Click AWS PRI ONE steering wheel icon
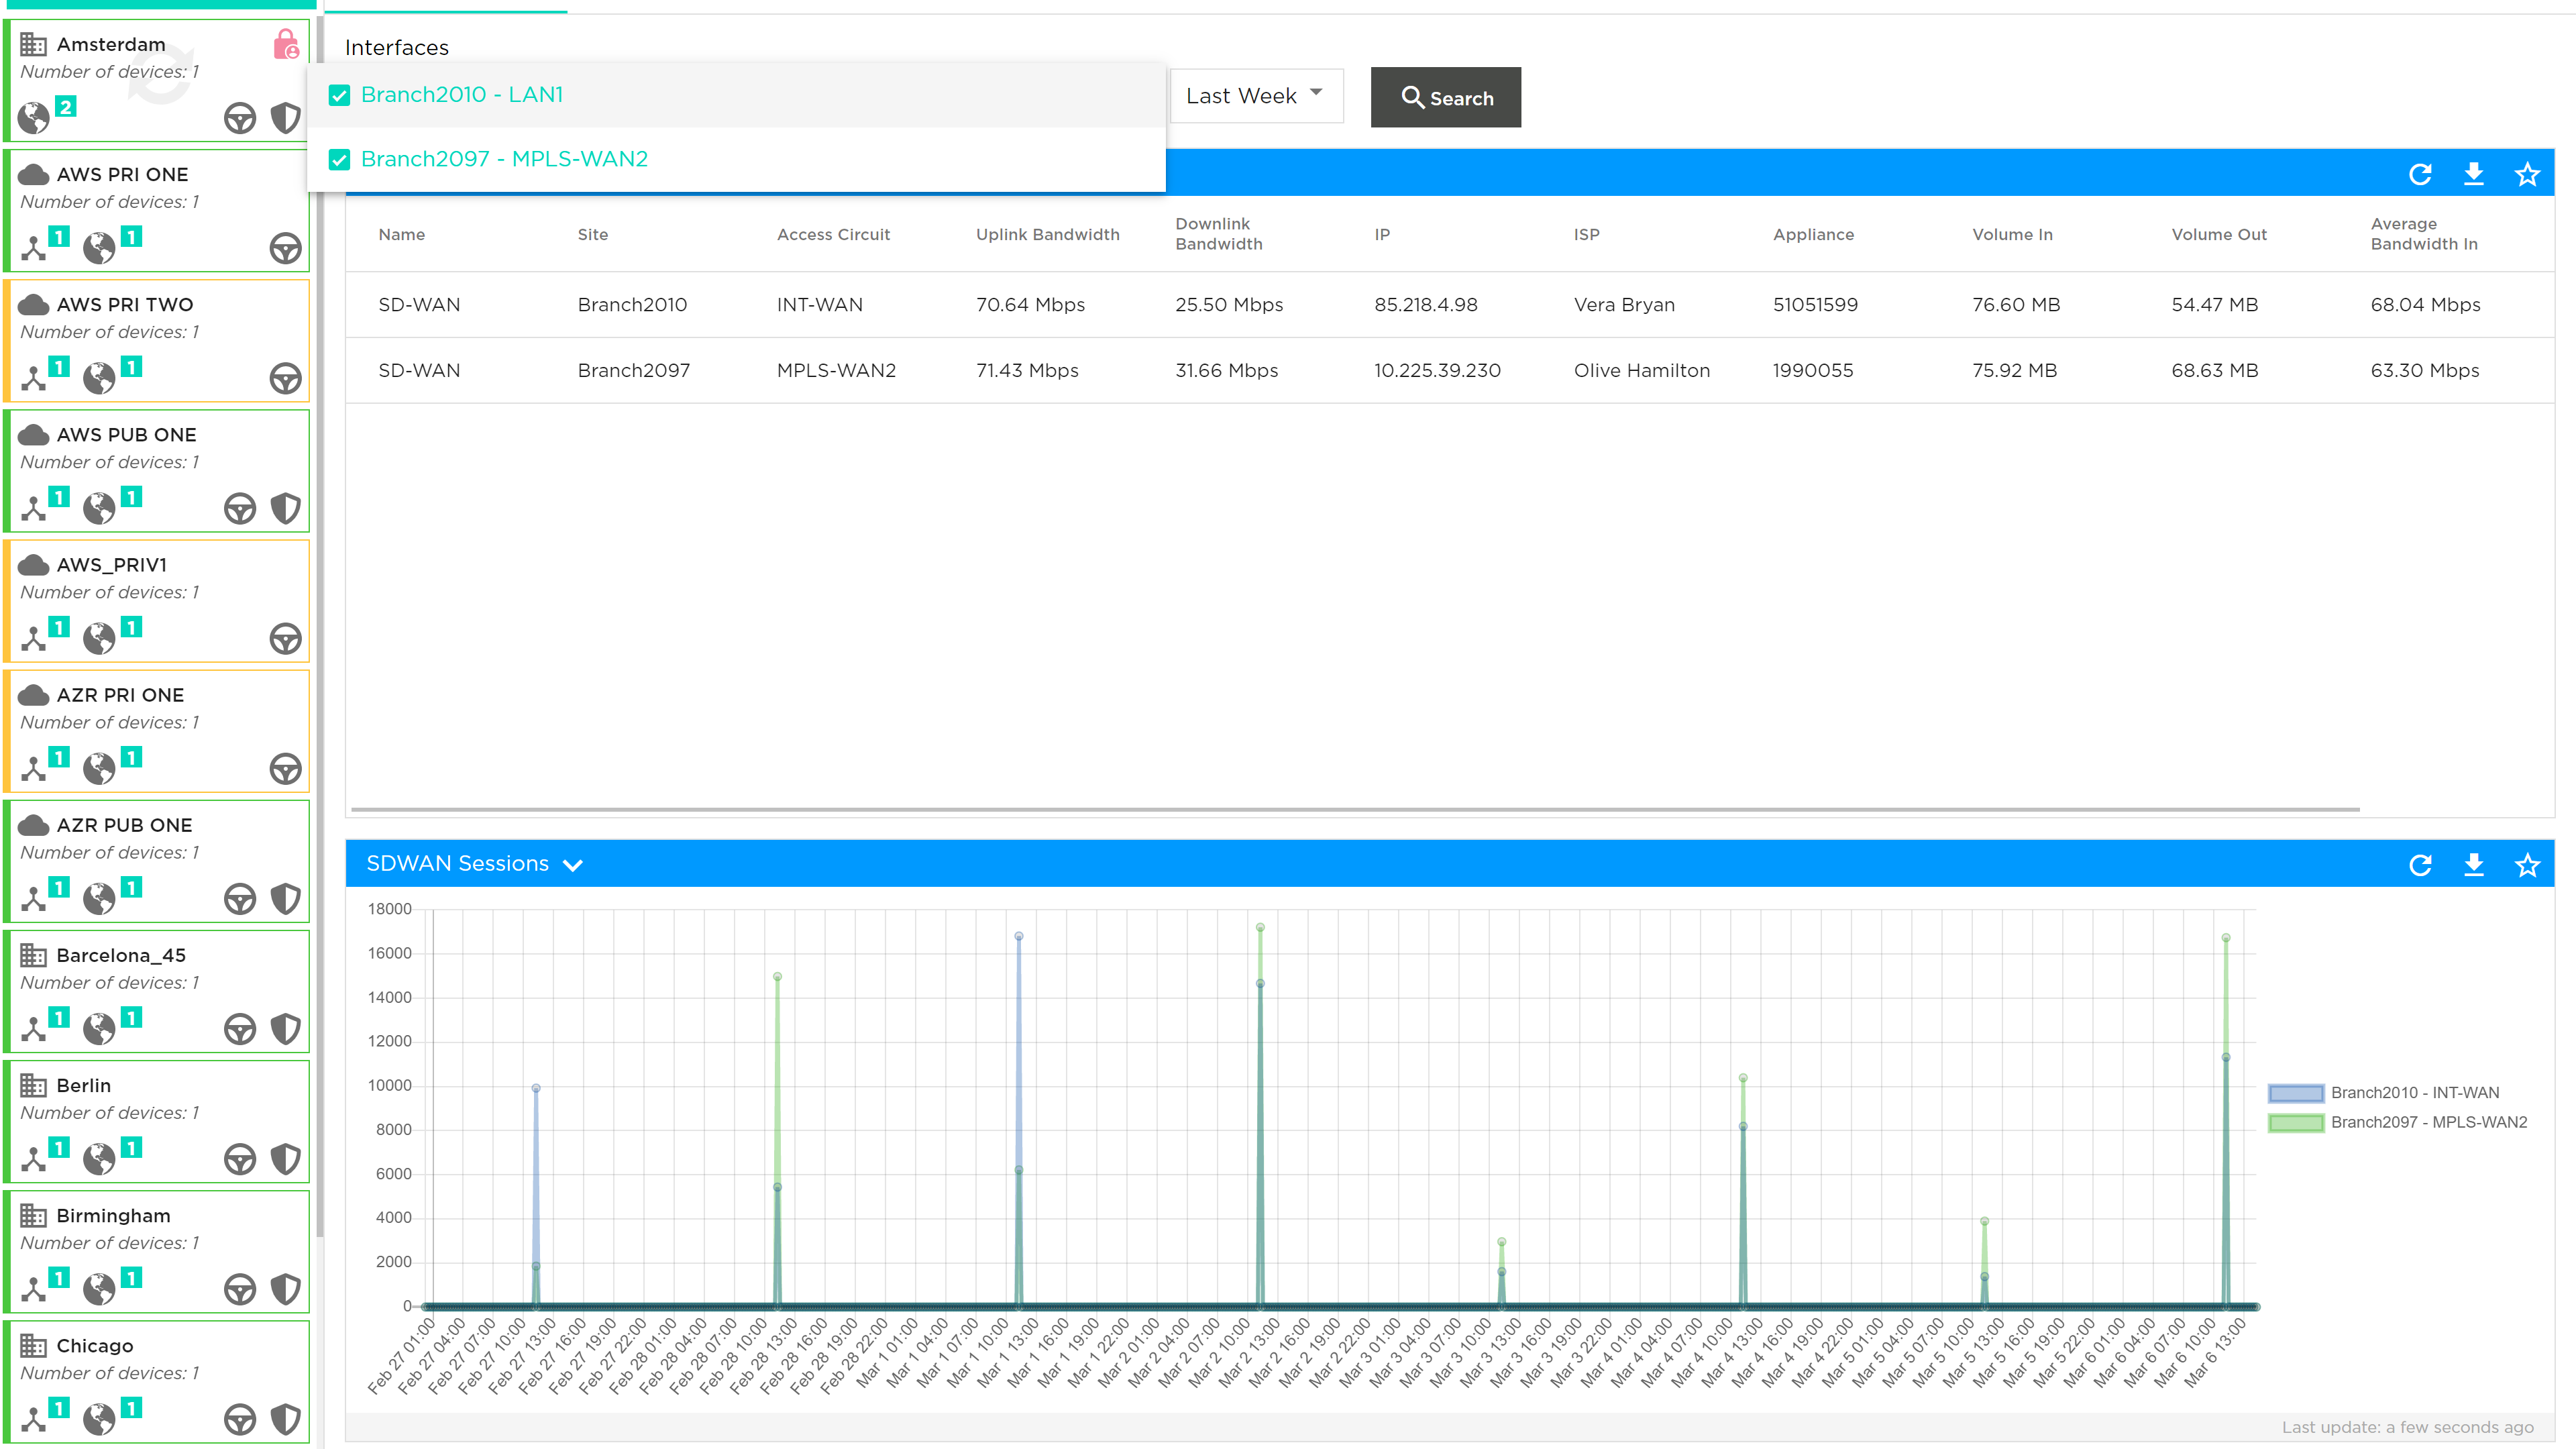The width and height of the screenshot is (2576, 1449). [x=286, y=248]
